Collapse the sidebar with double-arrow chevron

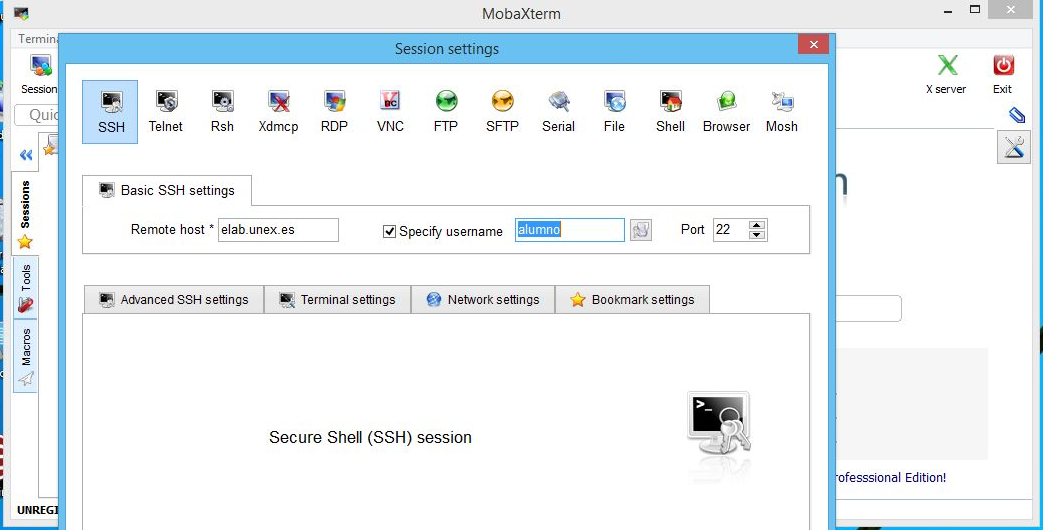[x=26, y=155]
